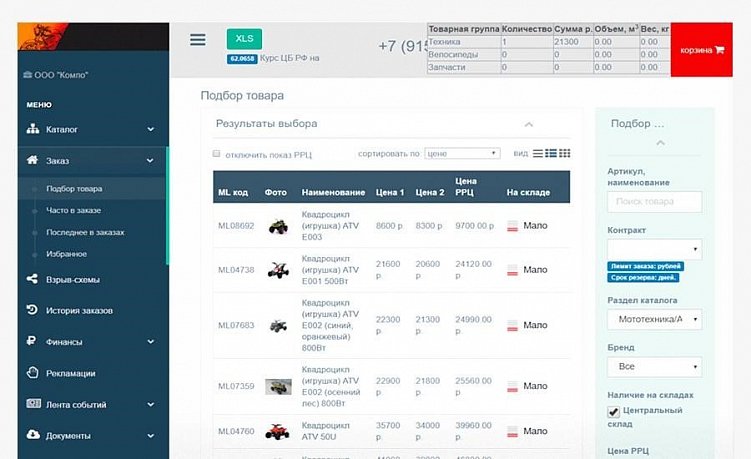This screenshot has width=751, height=459.
Task: Click the Лимит заказа: рублей badge
Action: point(645,266)
